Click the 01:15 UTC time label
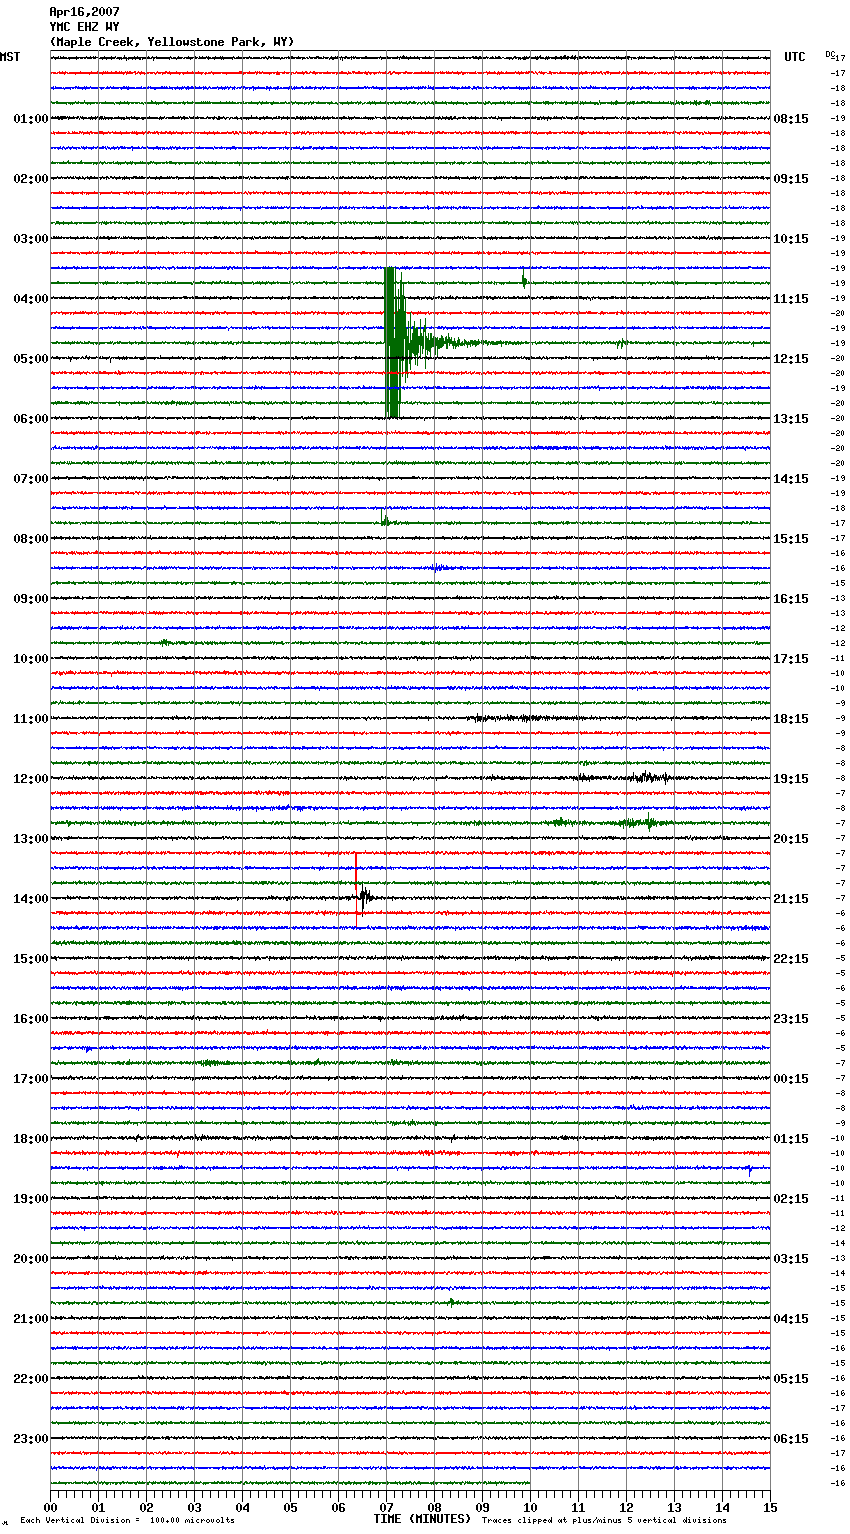This screenshot has height=1534, width=850. 791,1139
